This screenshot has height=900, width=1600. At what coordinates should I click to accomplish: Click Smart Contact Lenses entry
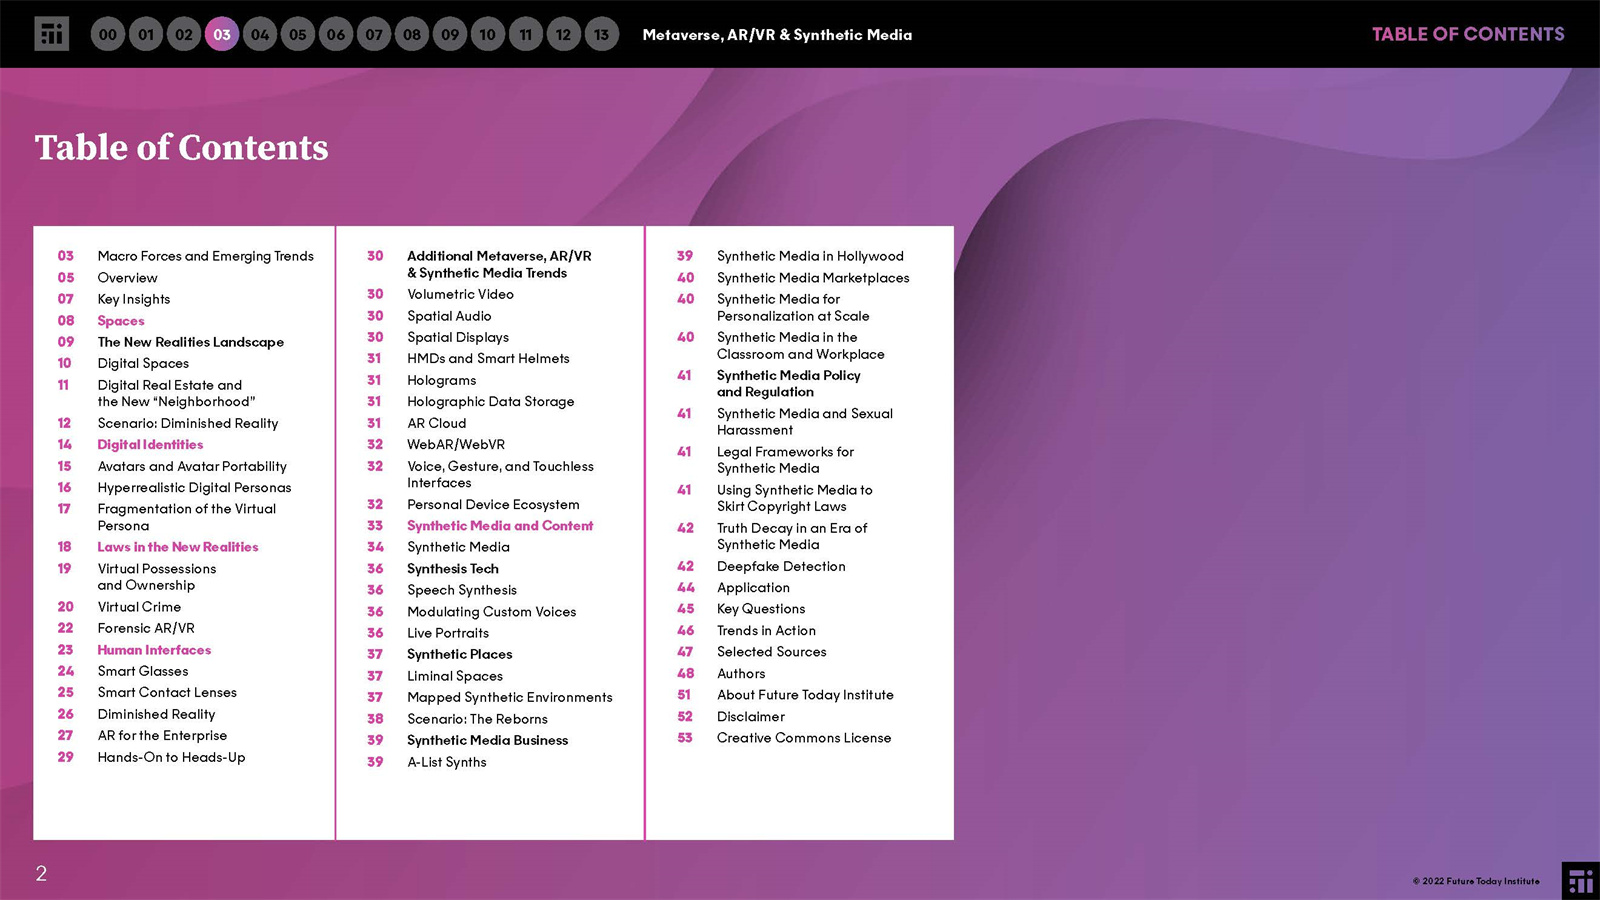tap(167, 693)
